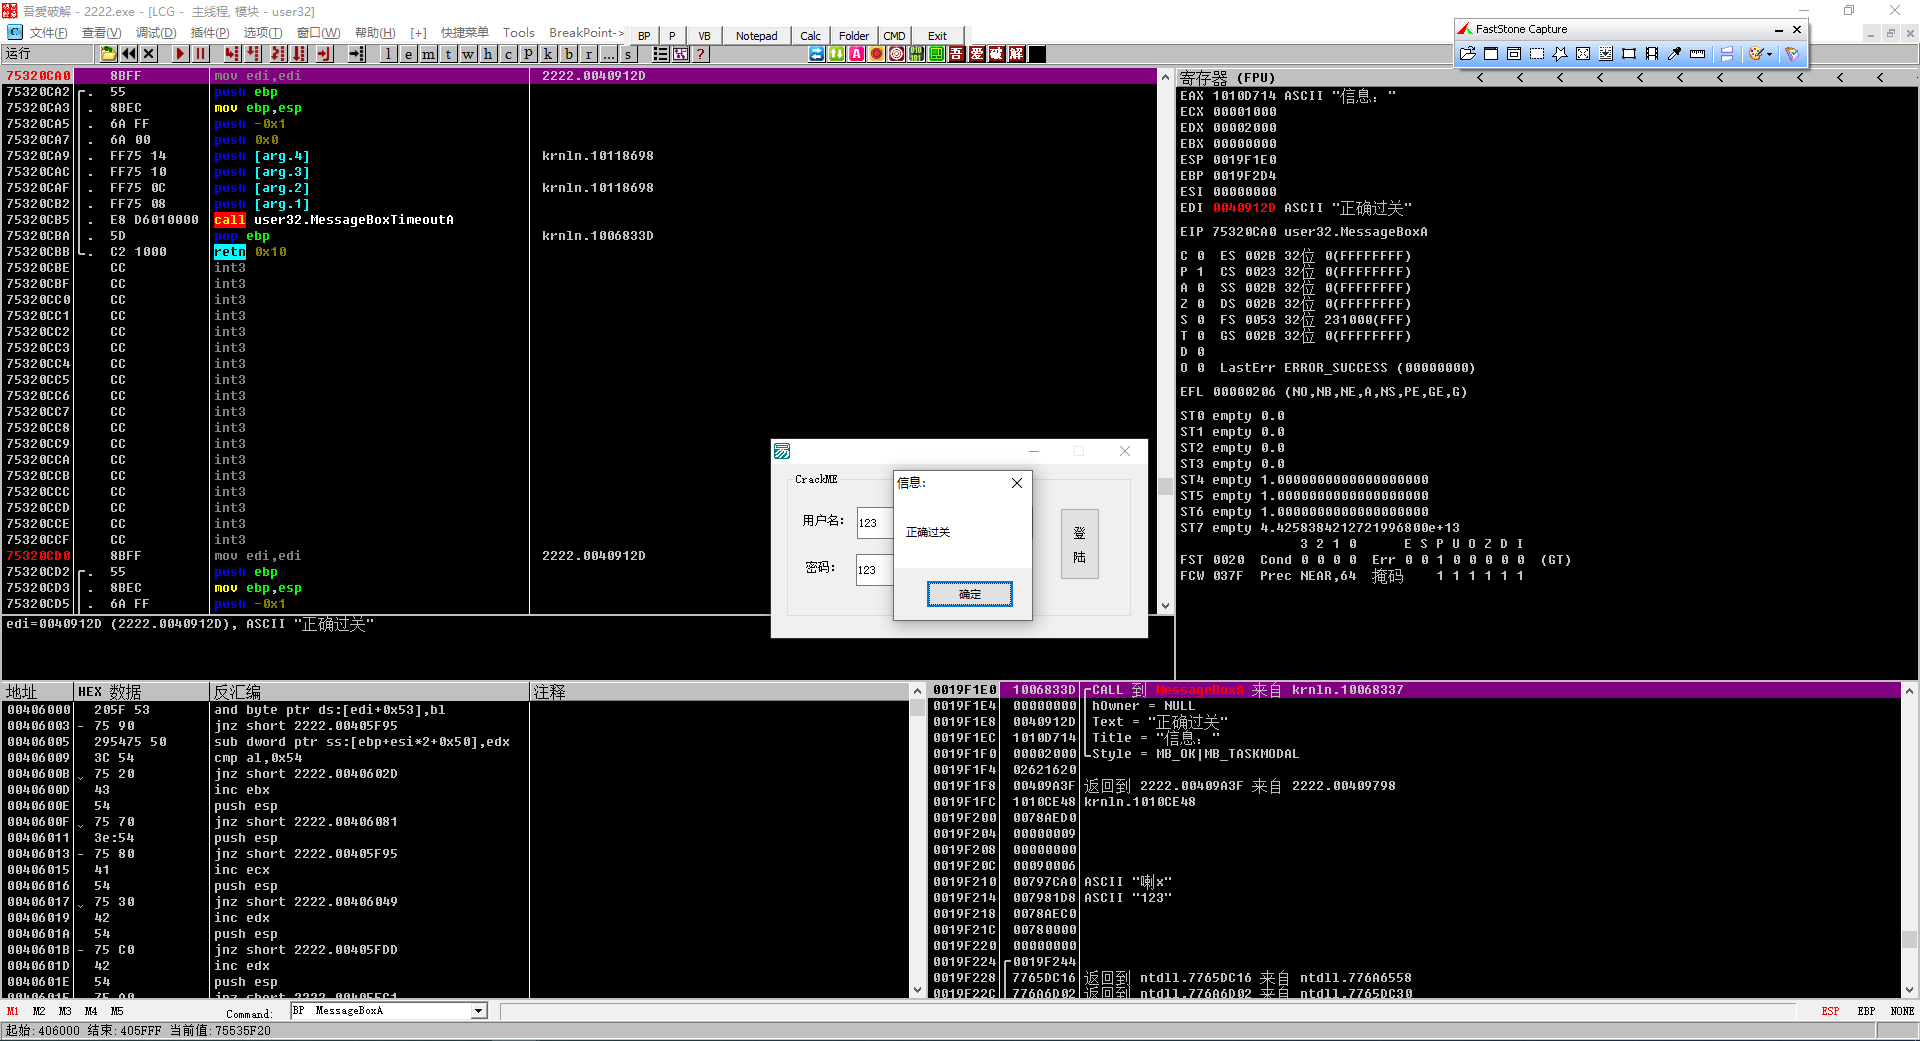Viewport: 1920px width, 1041px height.
Task: Step into with the first red step icon
Action: pyautogui.click(x=232, y=54)
